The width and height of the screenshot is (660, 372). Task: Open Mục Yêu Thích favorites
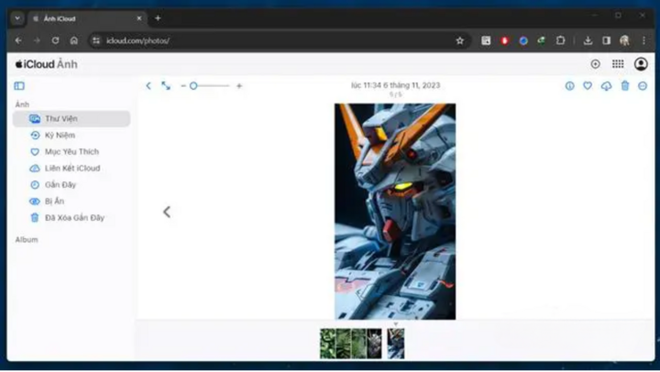(72, 151)
